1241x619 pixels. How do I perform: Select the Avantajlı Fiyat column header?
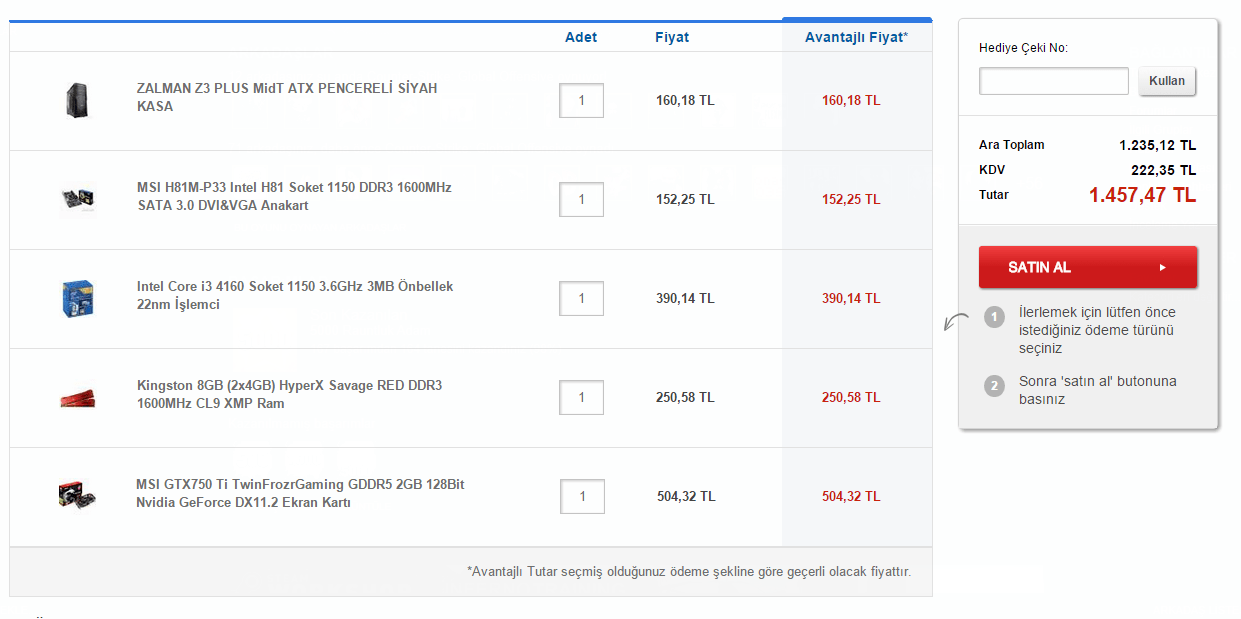pos(856,36)
